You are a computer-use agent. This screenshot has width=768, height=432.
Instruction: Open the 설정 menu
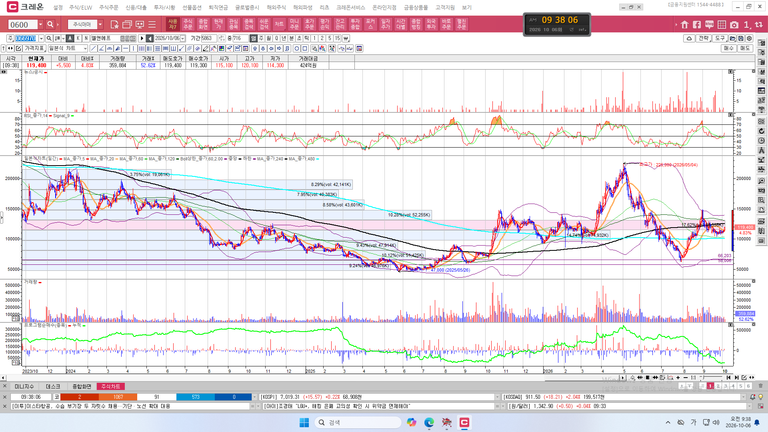coord(58,7)
